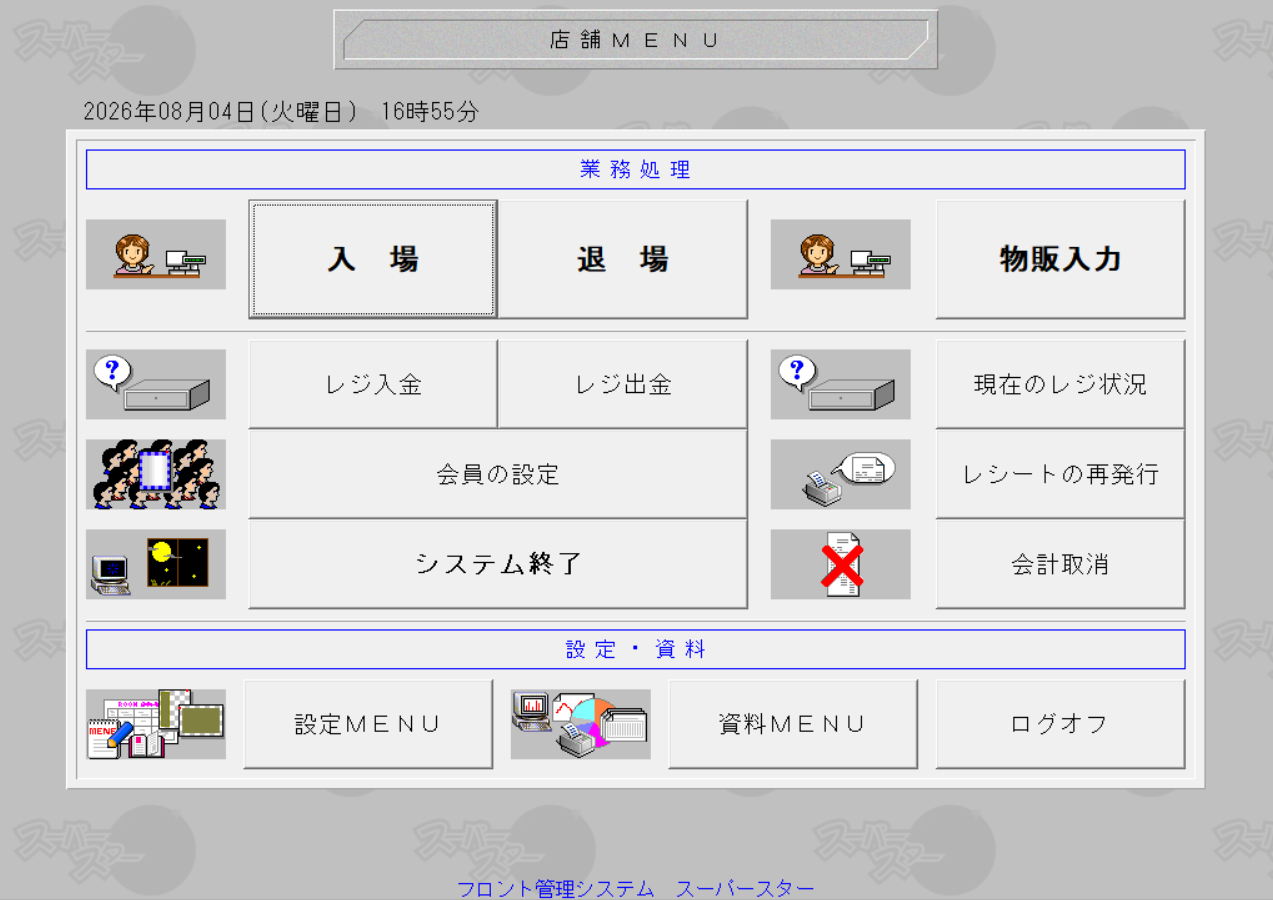Select 会計取消 to cancel a payment
The image size is (1273, 900).
point(1060,564)
